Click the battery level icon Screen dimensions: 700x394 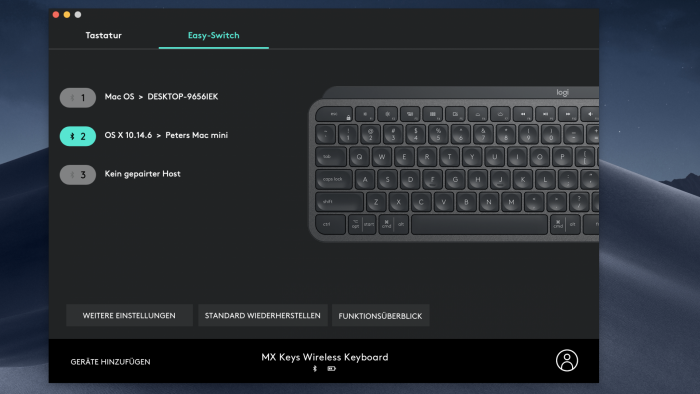[x=331, y=369]
